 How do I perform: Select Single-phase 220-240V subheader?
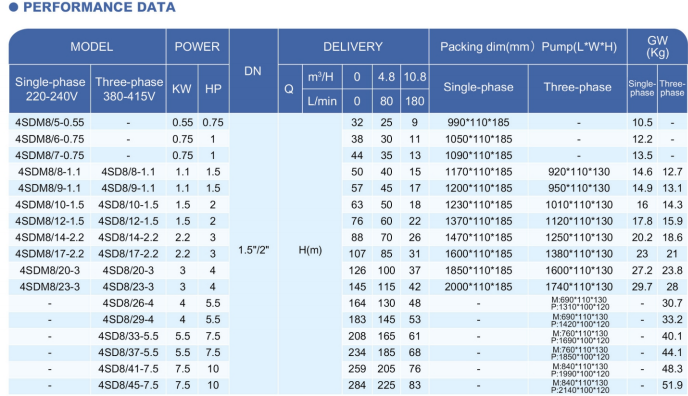click(x=50, y=89)
